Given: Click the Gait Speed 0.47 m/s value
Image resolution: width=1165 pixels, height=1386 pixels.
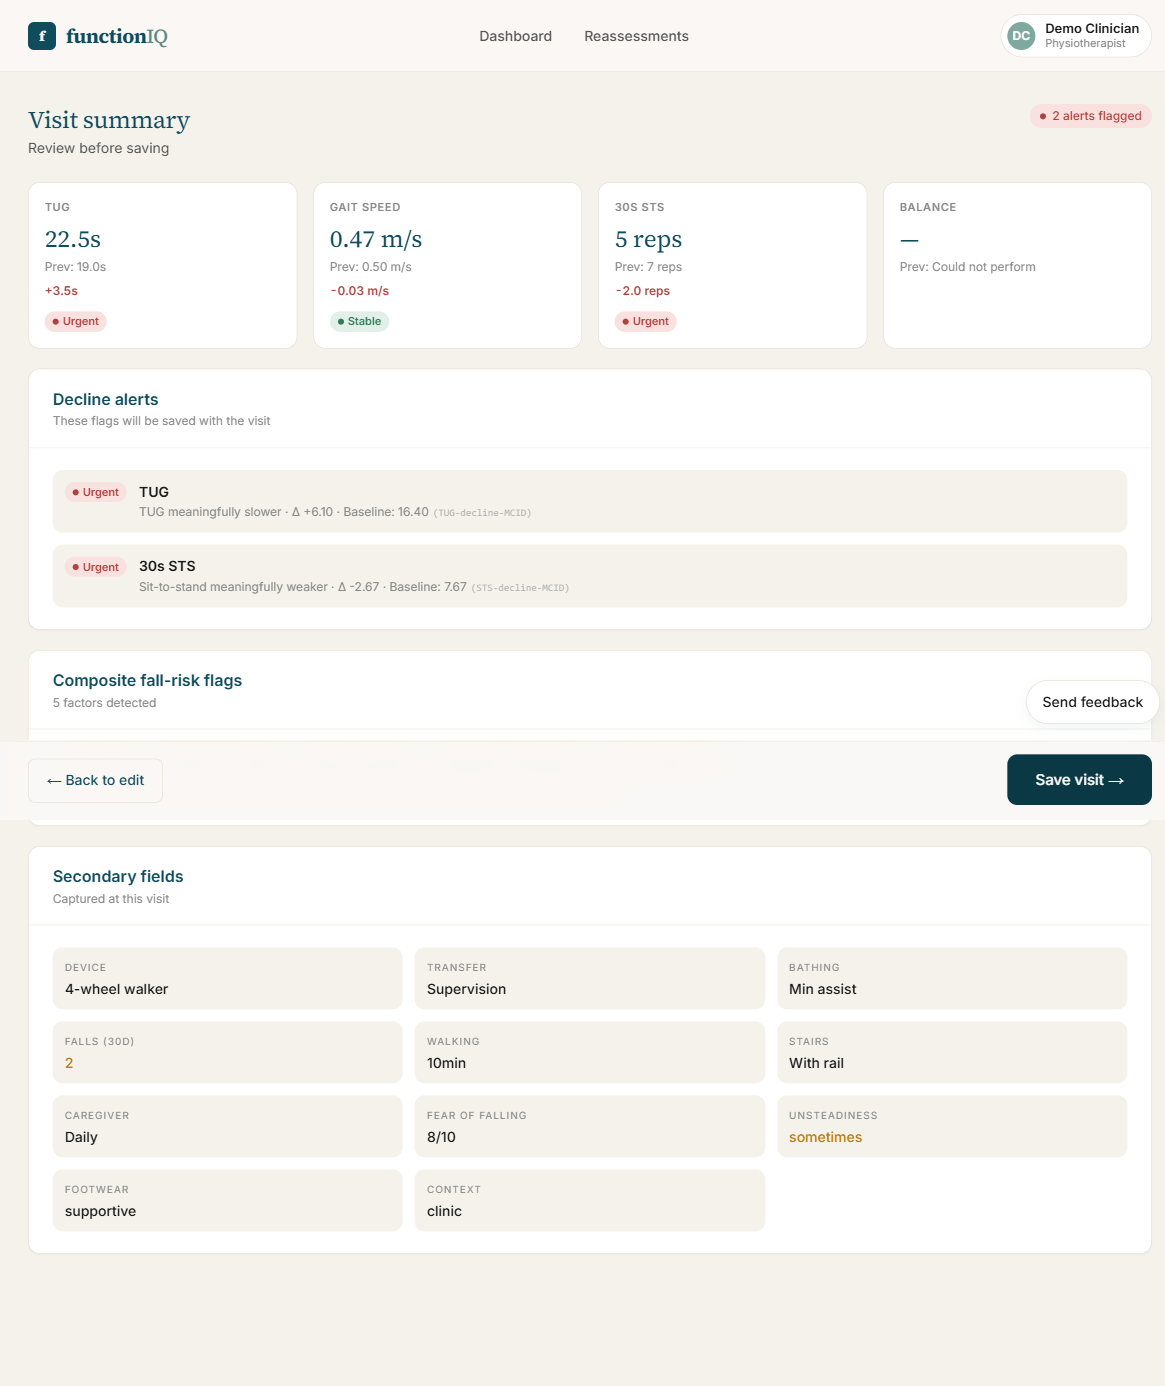Looking at the screenshot, I should point(376,239).
